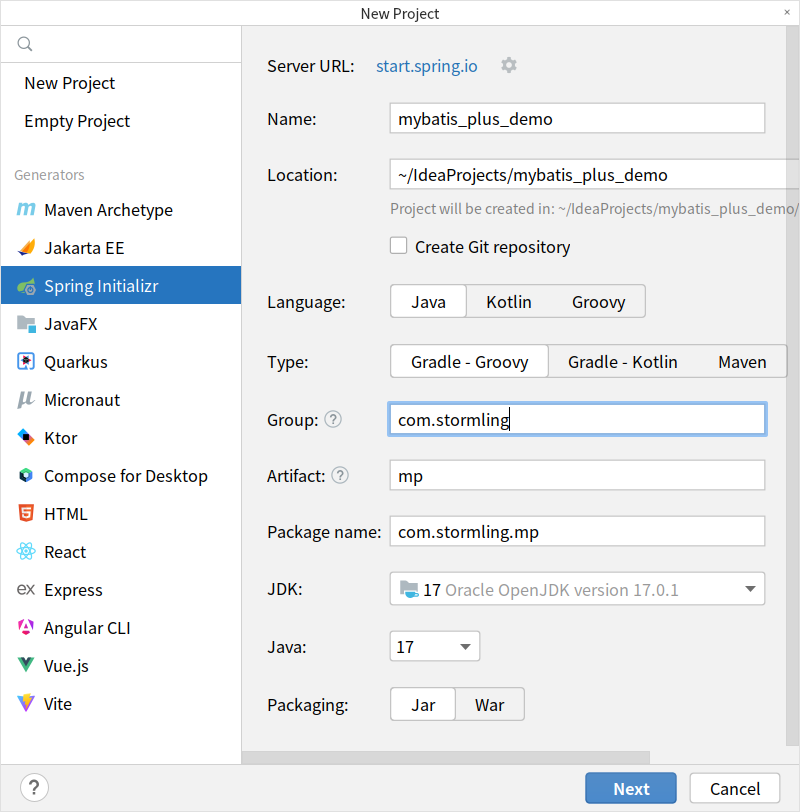Click the generator search field

121,44
